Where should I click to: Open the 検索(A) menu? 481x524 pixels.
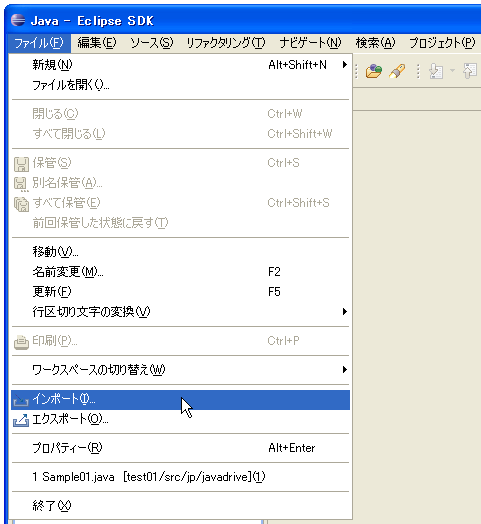coord(375,43)
